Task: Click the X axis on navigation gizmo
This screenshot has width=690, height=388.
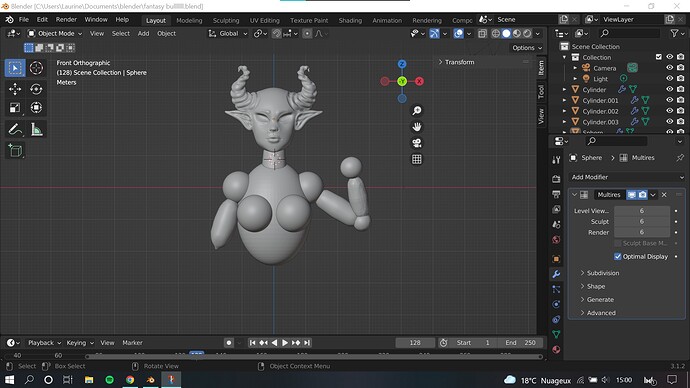Action: pos(419,81)
